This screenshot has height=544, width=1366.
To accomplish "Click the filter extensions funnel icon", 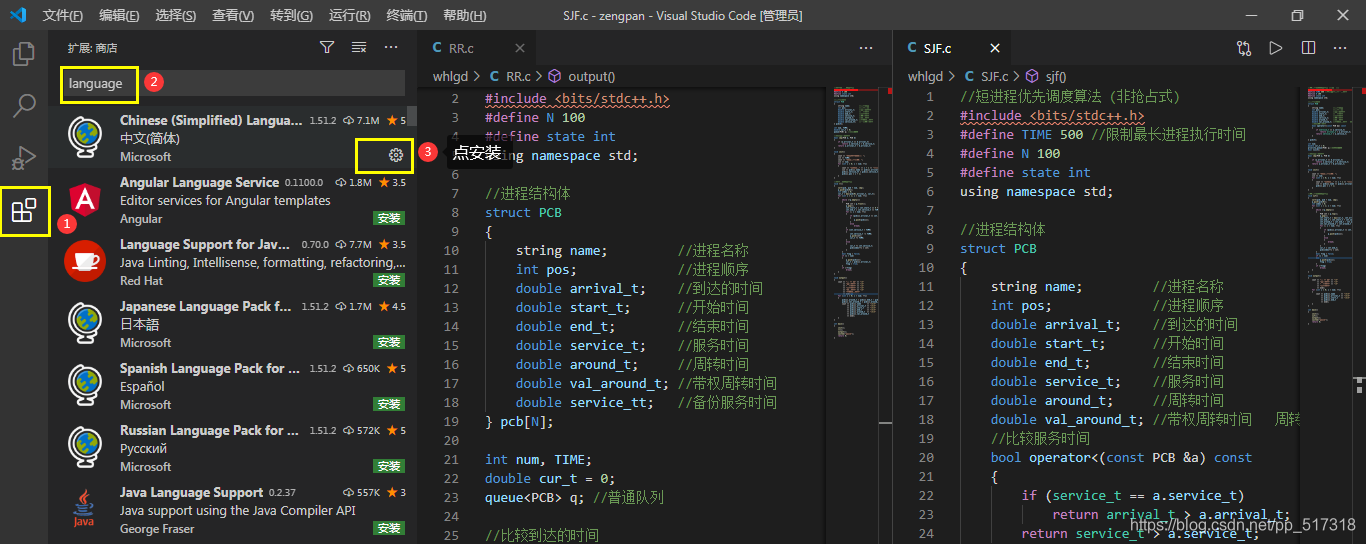I will coord(327,47).
